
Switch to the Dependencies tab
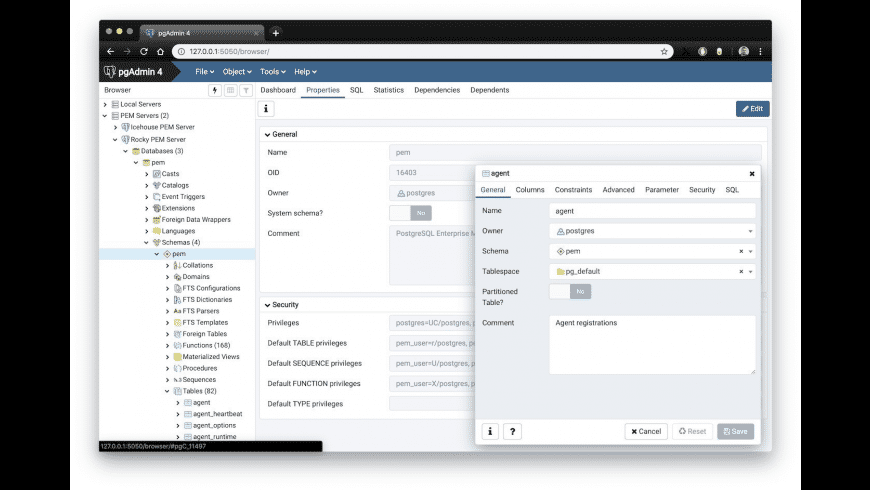pos(437,90)
